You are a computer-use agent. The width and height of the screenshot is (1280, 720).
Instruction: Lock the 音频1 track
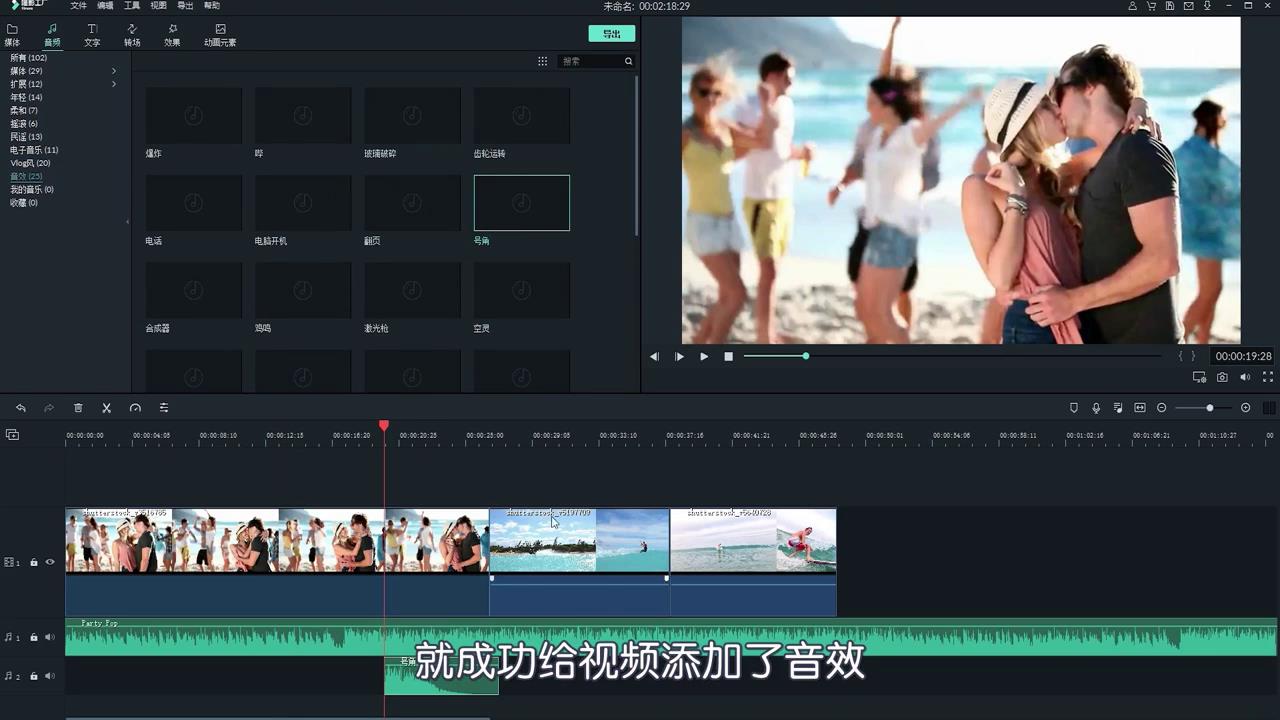33,637
